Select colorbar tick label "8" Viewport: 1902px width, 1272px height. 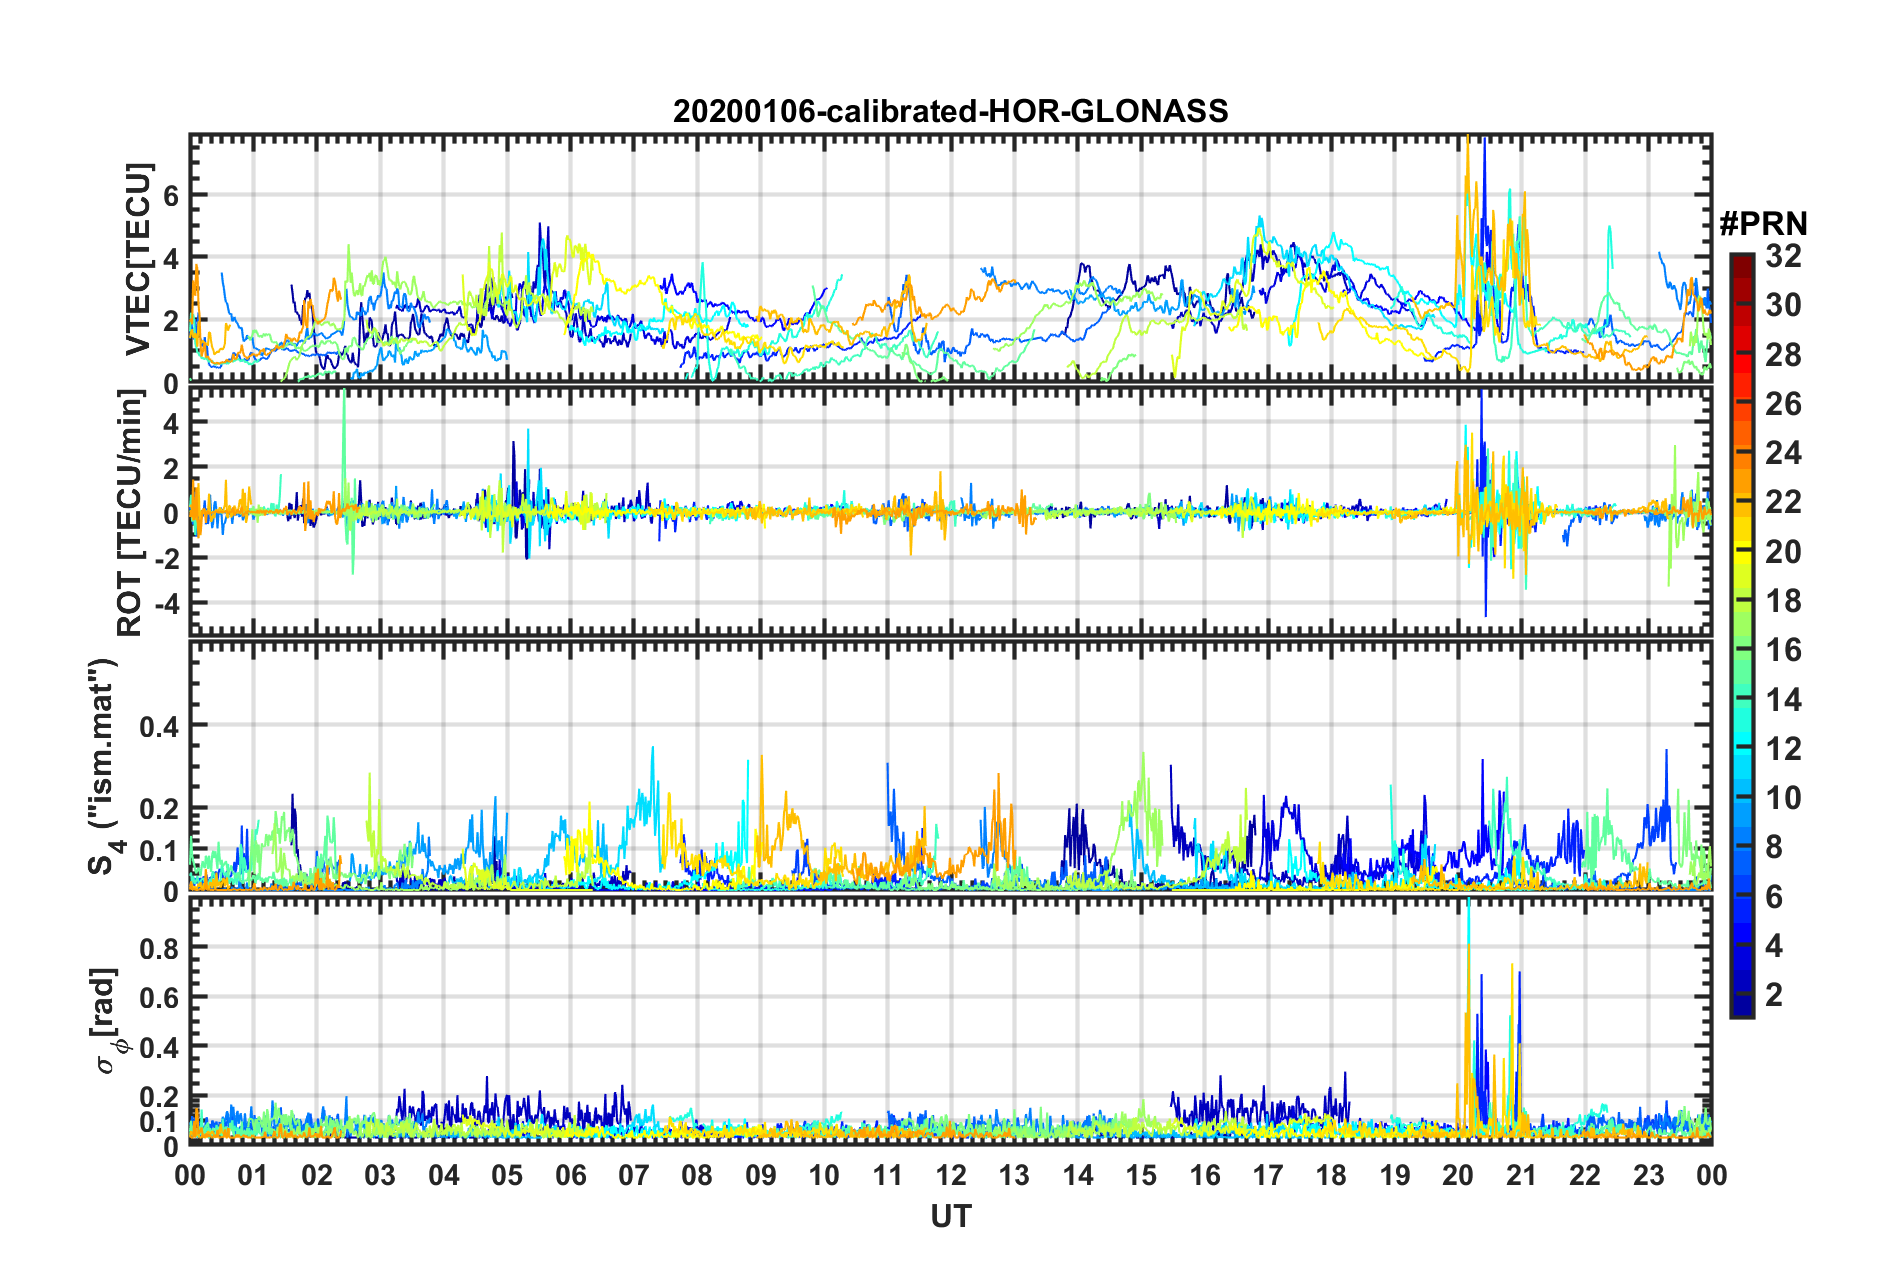point(1775,847)
